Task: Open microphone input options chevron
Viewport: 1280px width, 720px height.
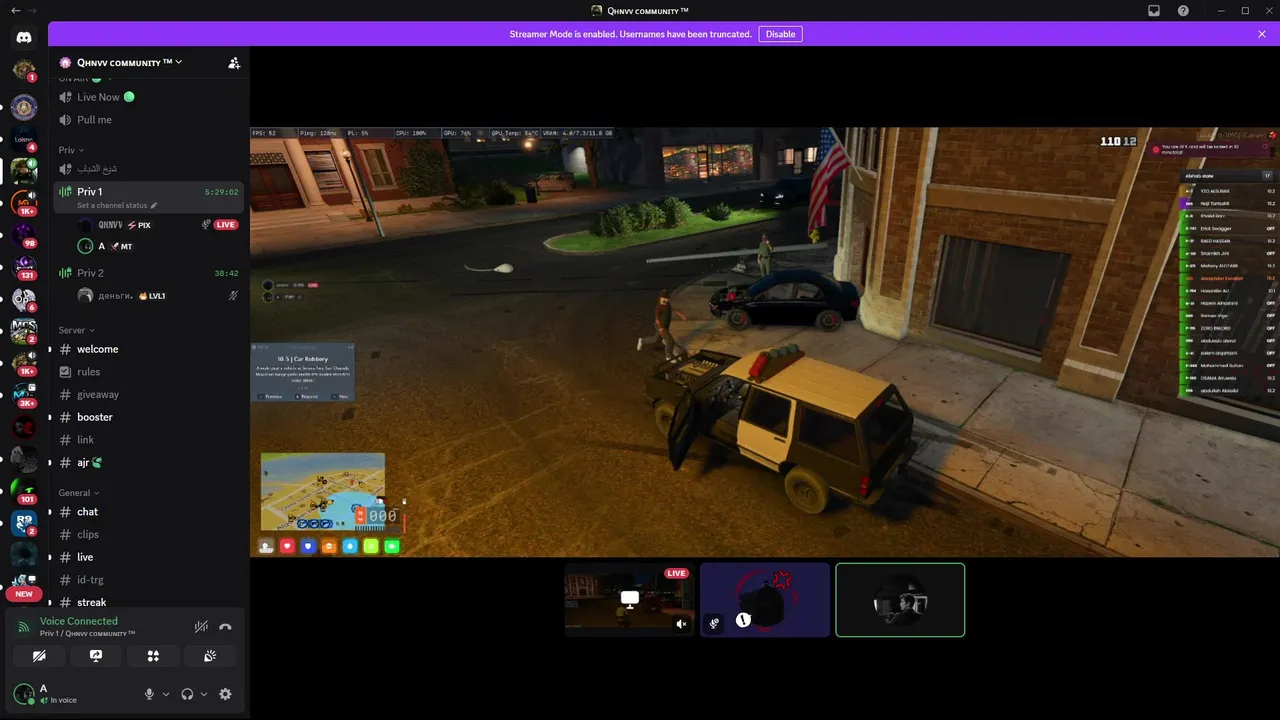Action: tap(166, 694)
